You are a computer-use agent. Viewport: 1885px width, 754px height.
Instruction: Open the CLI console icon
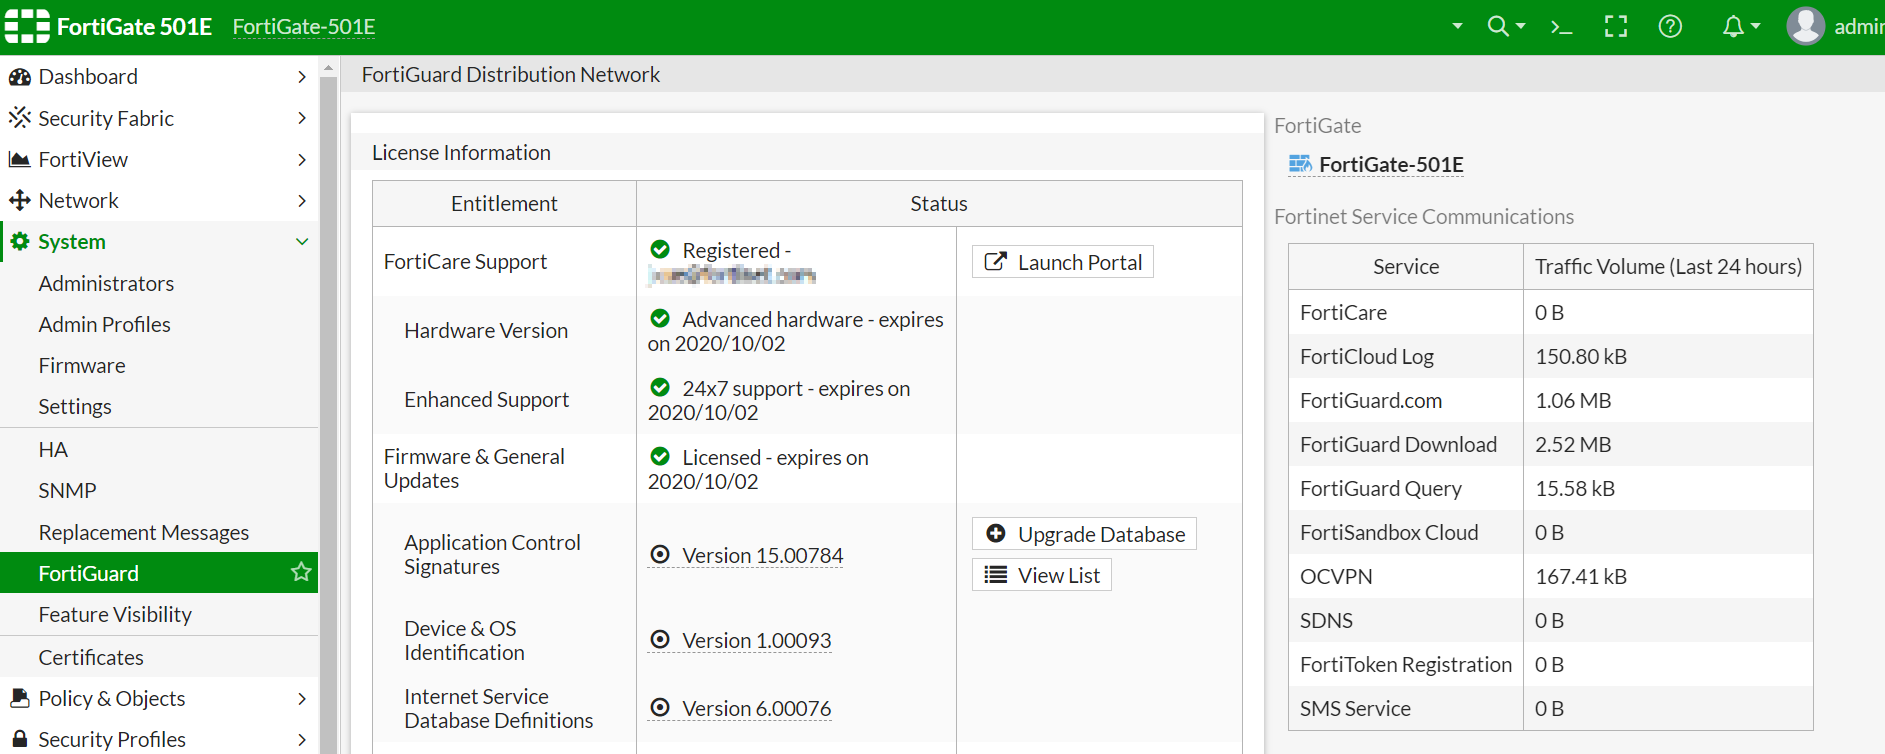tap(1561, 27)
